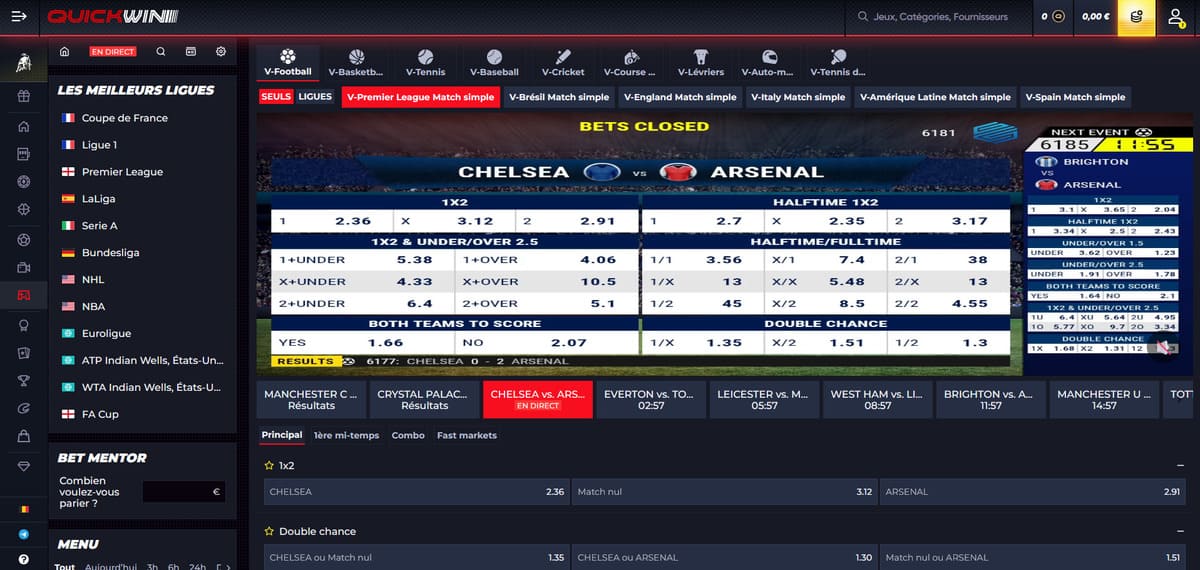Select the V-Cricket tab
The width and height of the screenshot is (1200, 570).
click(x=563, y=62)
